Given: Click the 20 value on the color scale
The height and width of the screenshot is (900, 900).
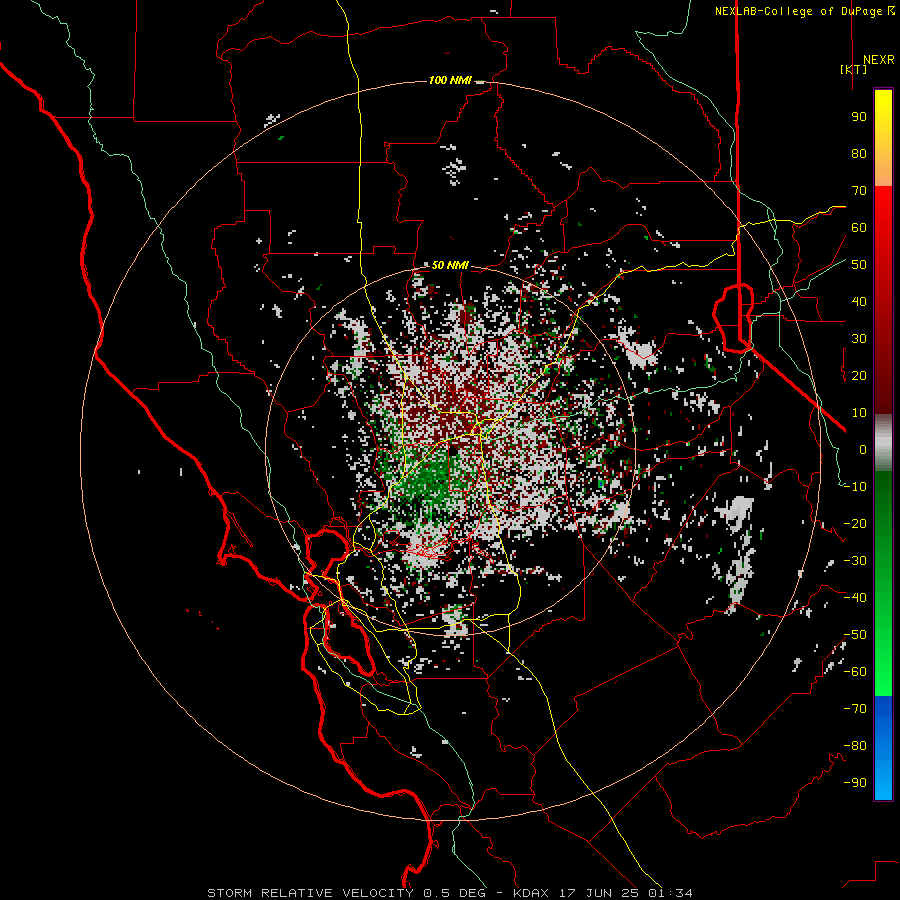Looking at the screenshot, I should point(859,376).
